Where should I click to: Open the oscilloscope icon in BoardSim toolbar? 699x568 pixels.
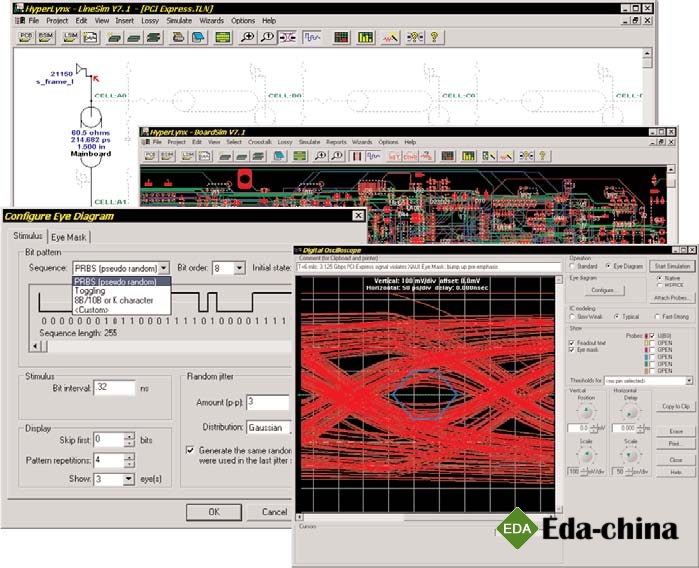click(x=374, y=156)
